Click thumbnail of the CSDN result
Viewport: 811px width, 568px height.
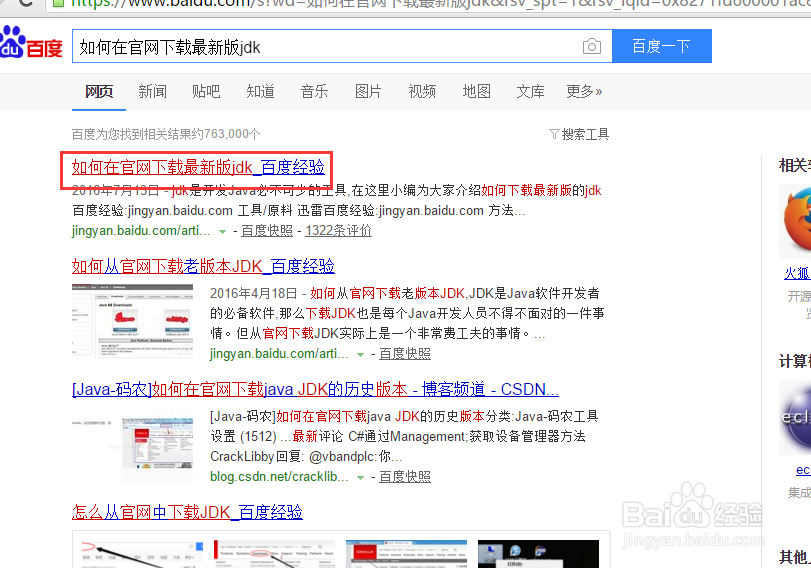(x=132, y=444)
